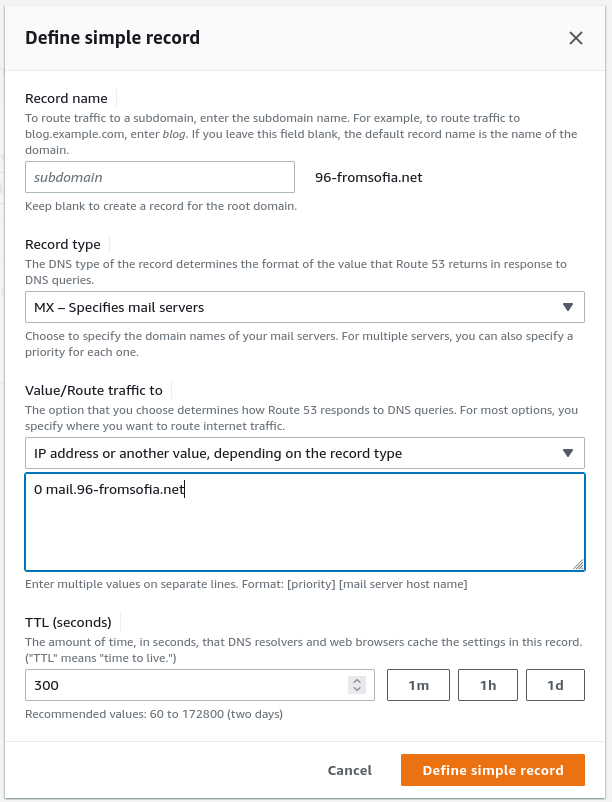Decrease TTL with the stepper down arrow
The width and height of the screenshot is (612, 802).
(357, 690)
